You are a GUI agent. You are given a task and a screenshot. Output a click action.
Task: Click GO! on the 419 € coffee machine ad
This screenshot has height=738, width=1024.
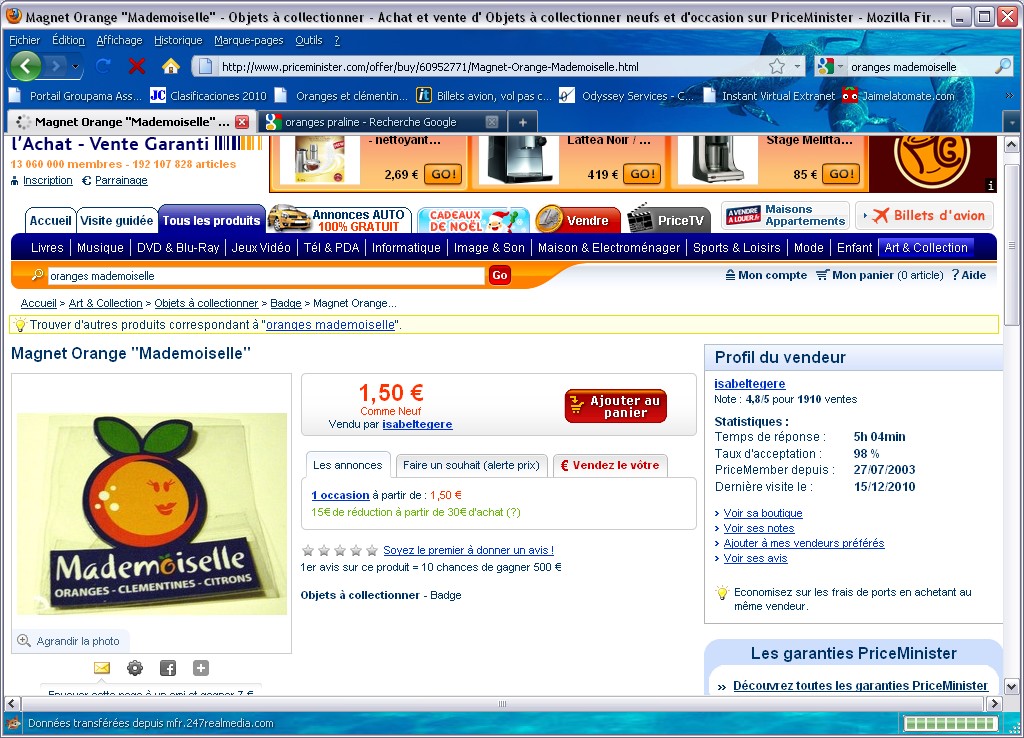coord(642,174)
